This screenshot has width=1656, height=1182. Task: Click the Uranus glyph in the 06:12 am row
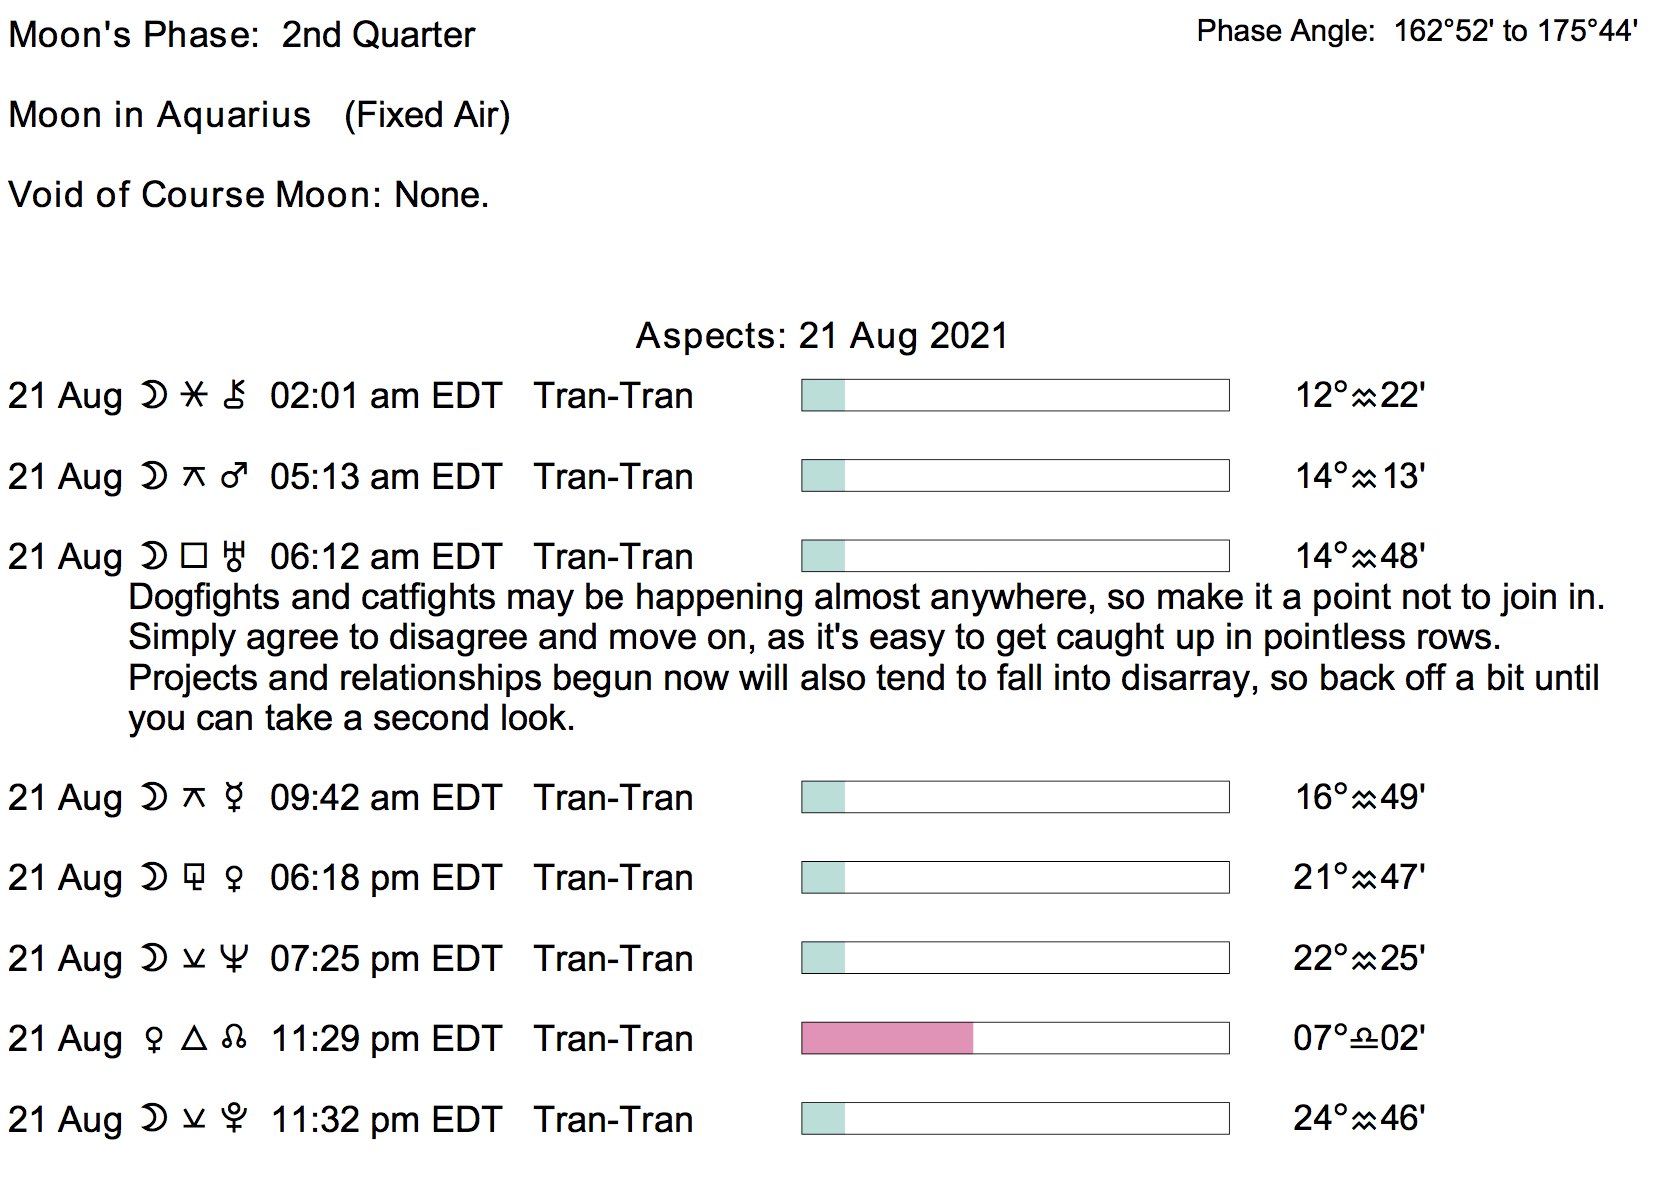234,557
